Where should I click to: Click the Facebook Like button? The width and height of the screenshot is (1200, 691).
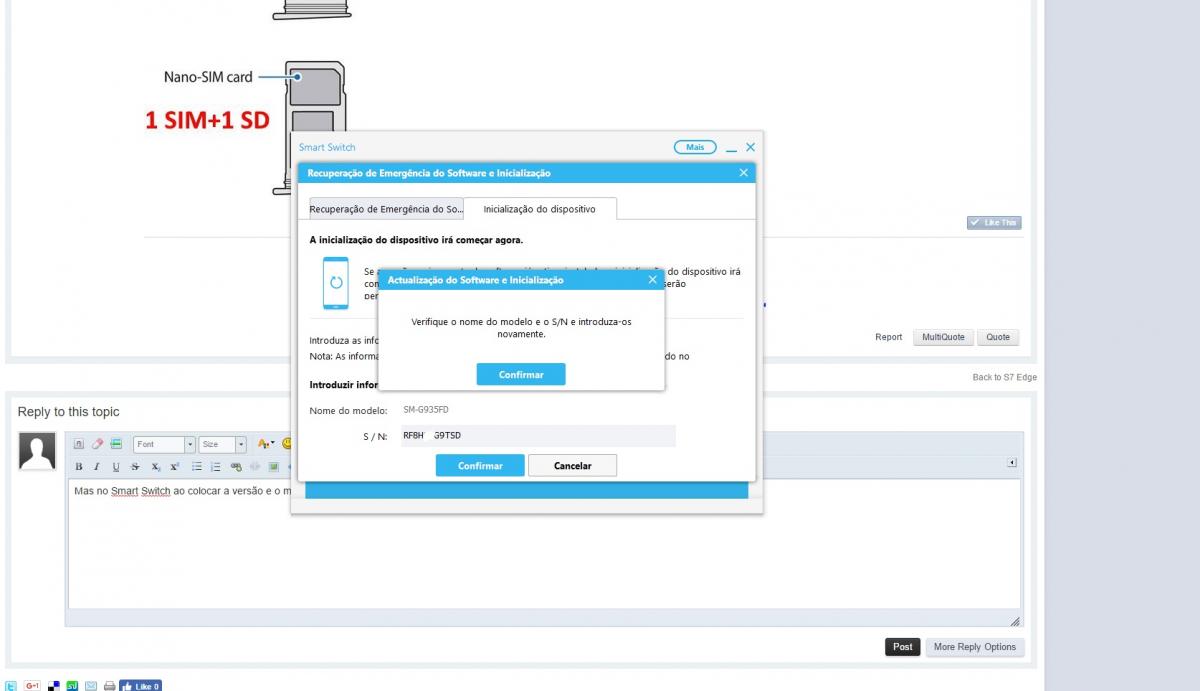[x=140, y=685]
